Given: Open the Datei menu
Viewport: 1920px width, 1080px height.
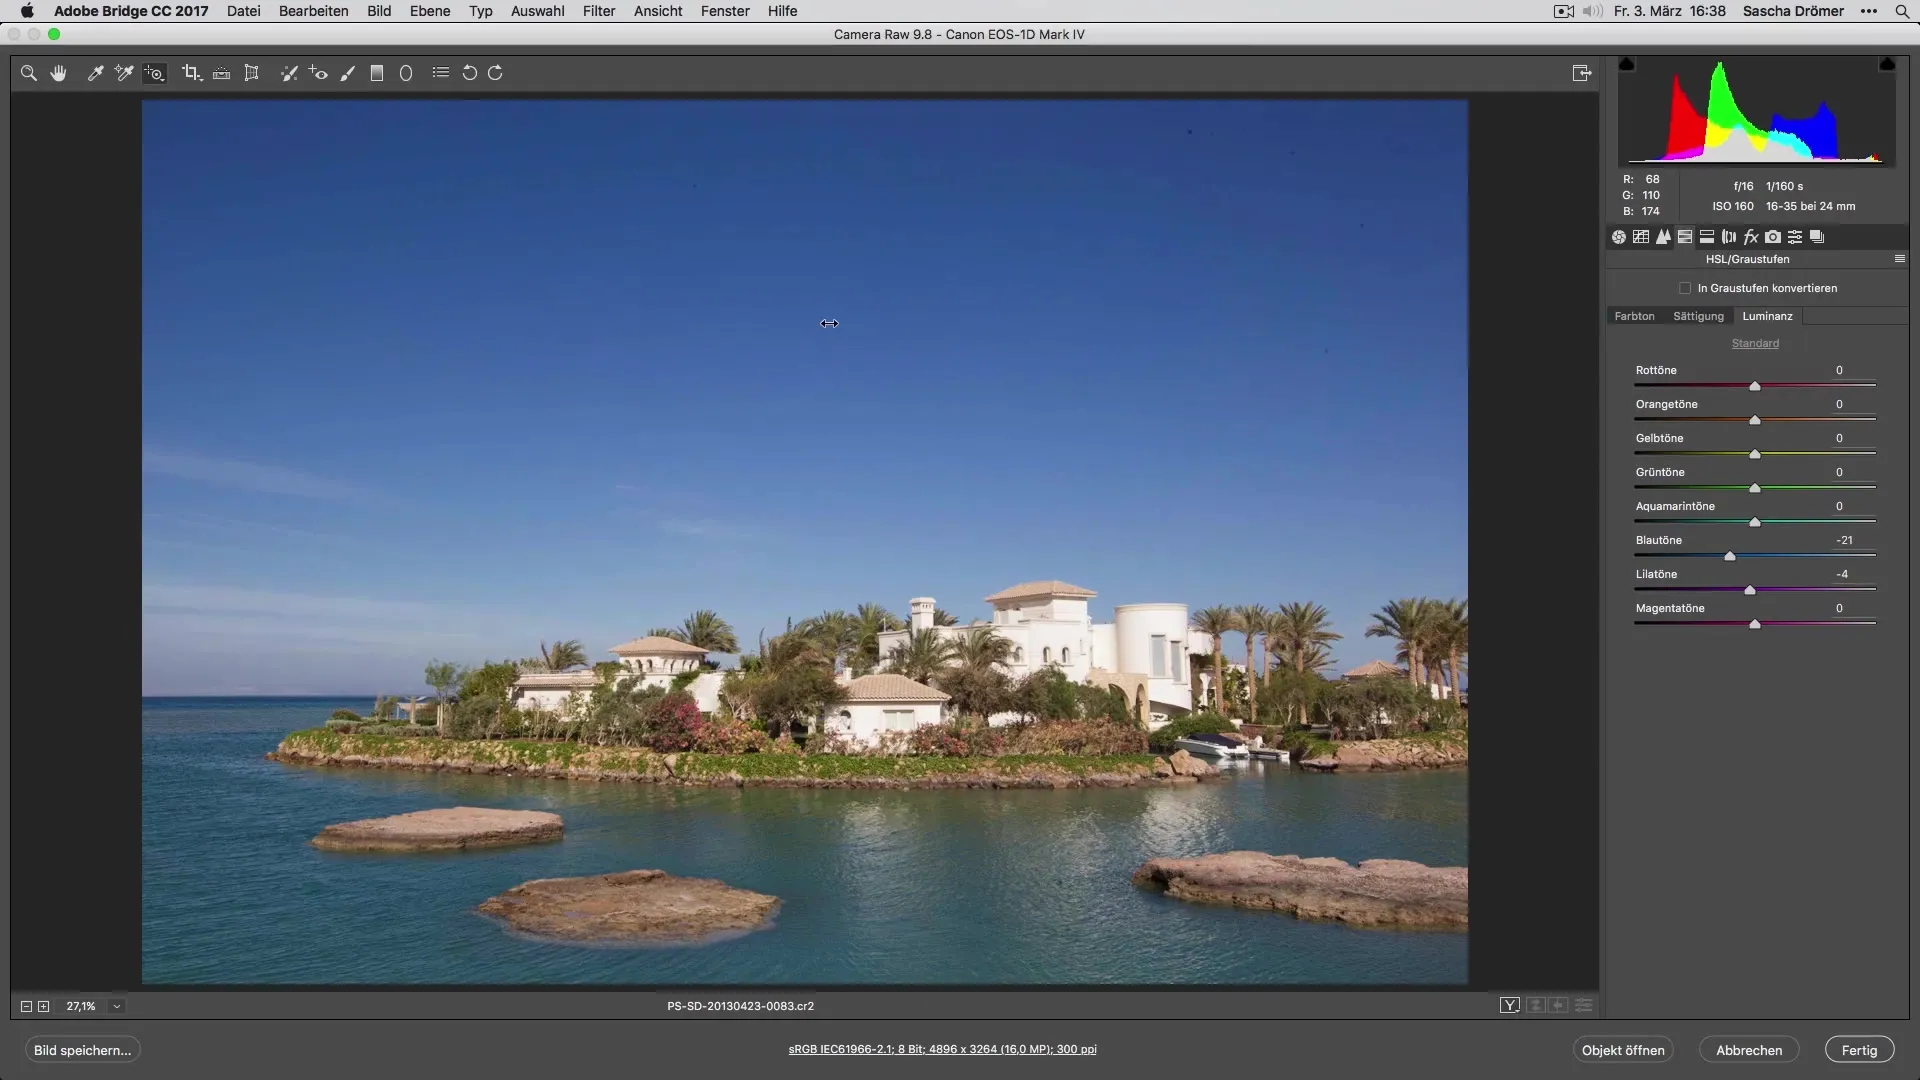Looking at the screenshot, I should point(244,11).
